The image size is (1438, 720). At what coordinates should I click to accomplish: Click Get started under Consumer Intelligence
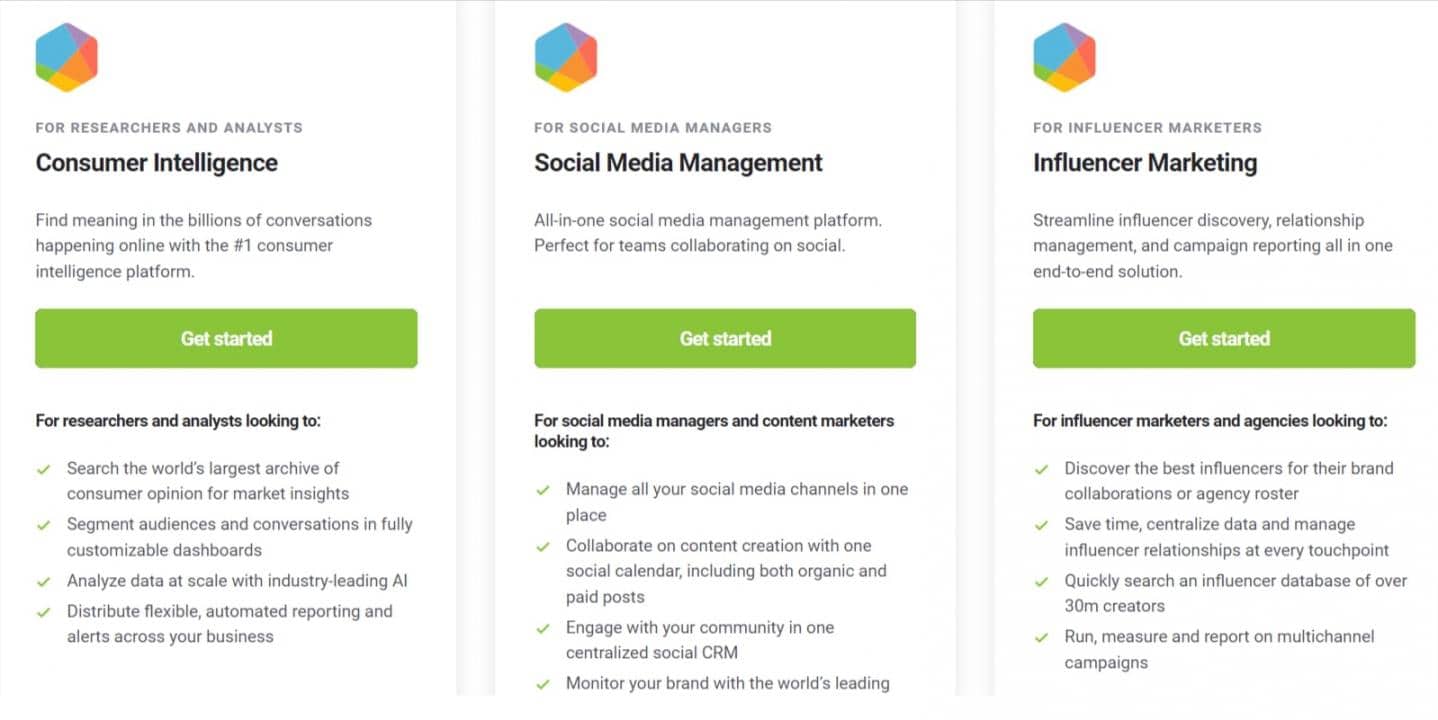coord(226,338)
